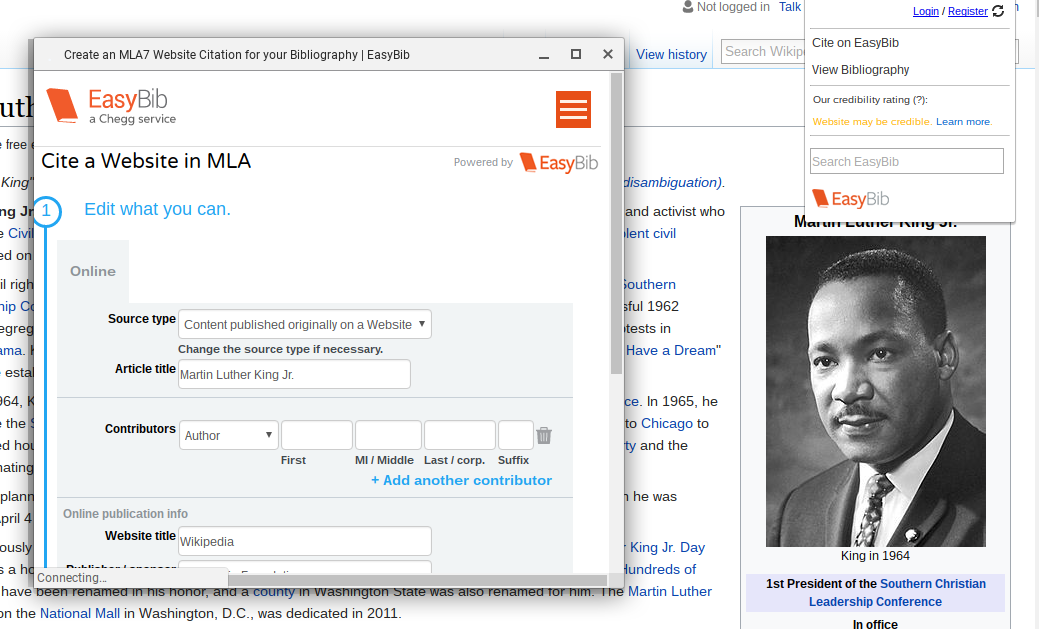Focus the Suffix contributor field
This screenshot has width=1039, height=629.
coord(516,435)
